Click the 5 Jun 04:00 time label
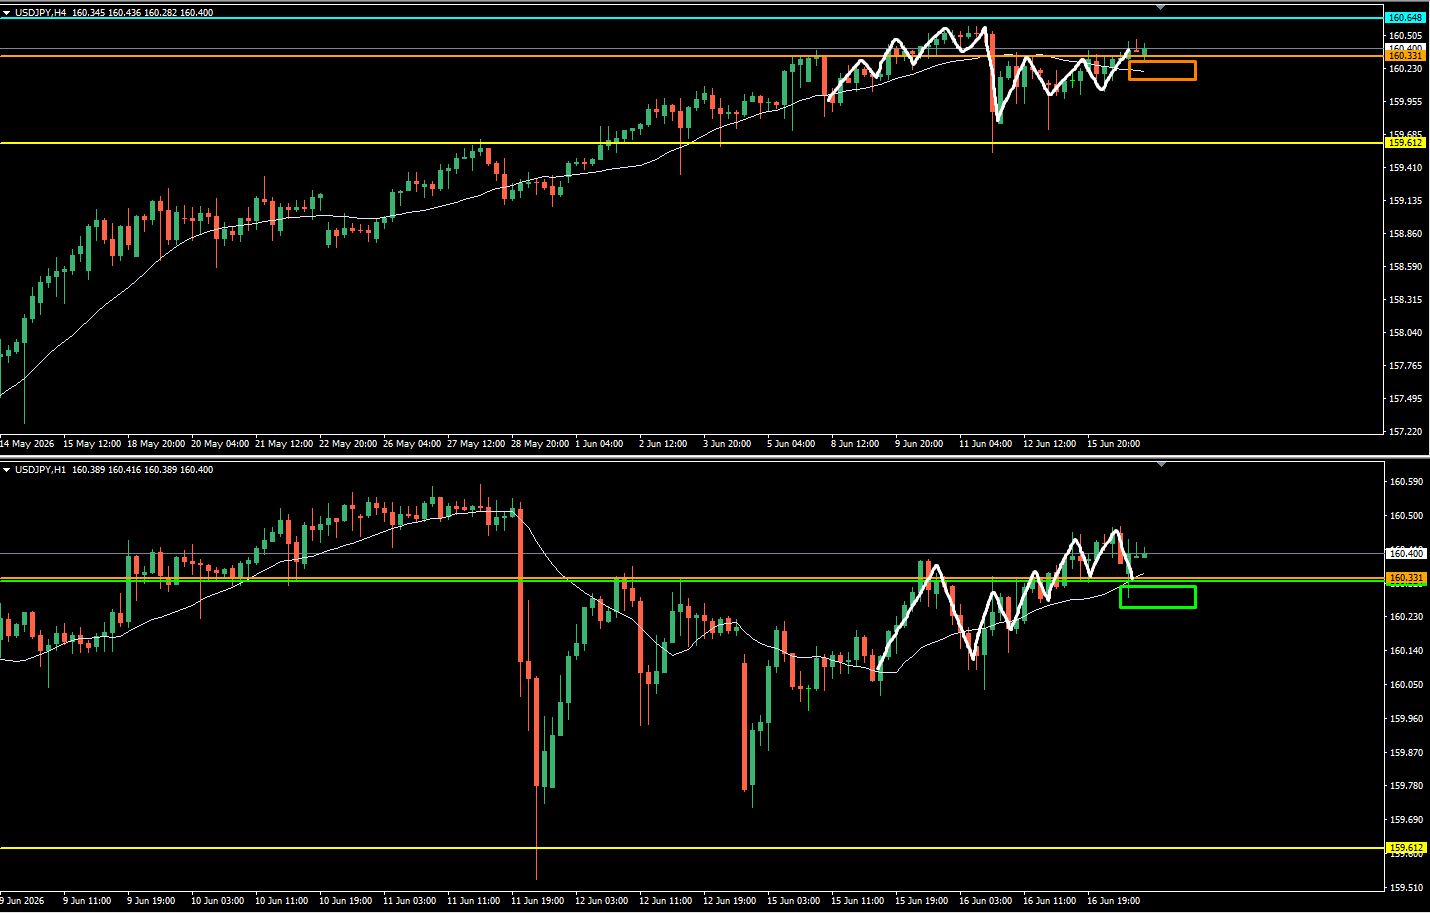Image resolution: width=1430 pixels, height=914 pixels. (791, 444)
